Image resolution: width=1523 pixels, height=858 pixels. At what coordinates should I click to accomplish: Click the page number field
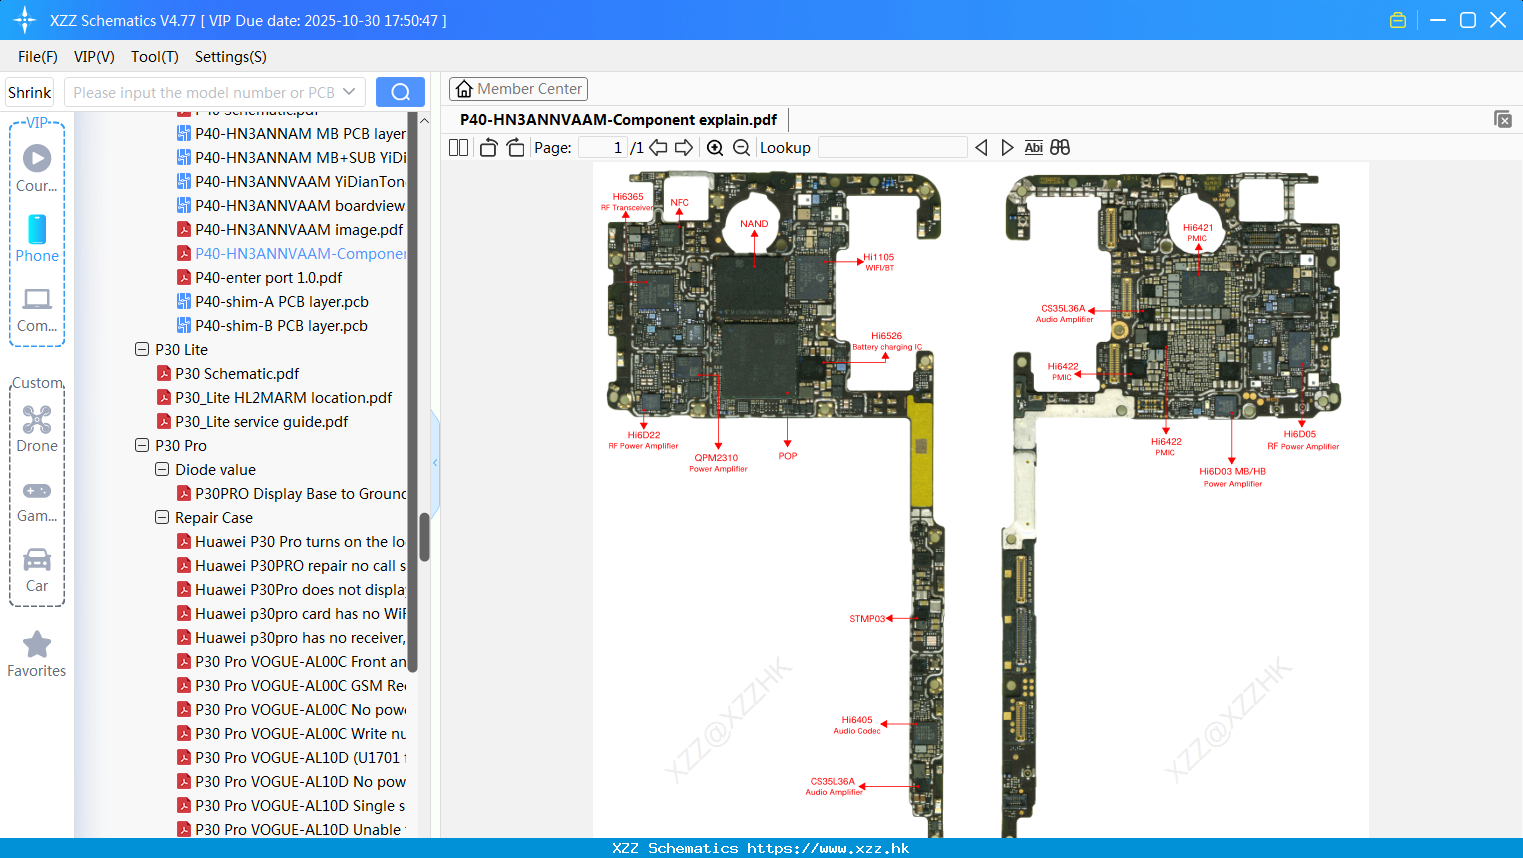[x=602, y=147]
